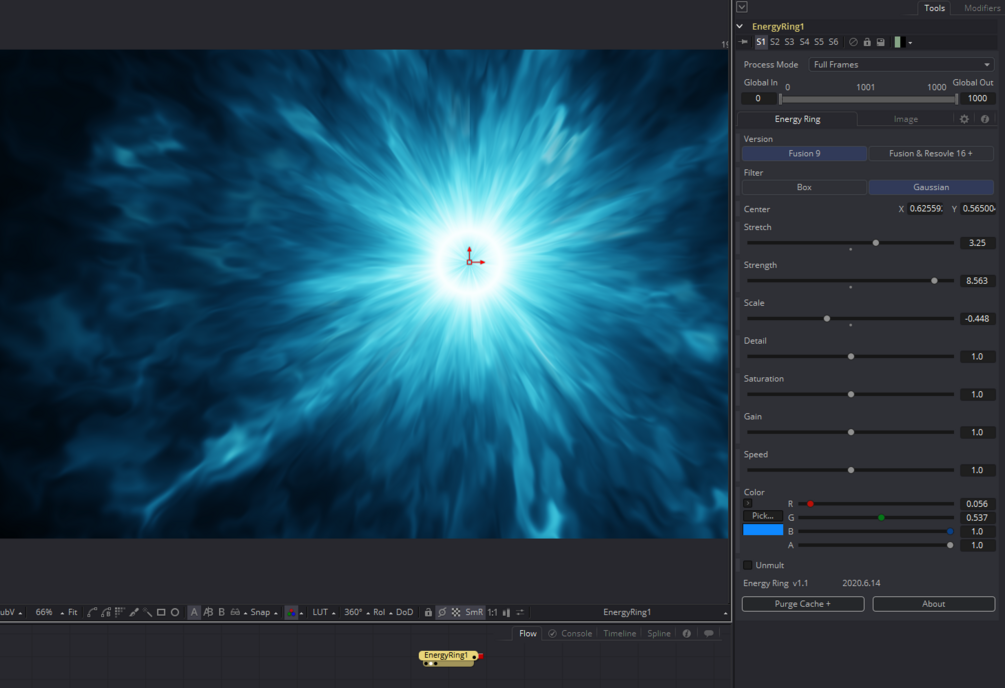Select the polyline tool in viewer toolbar
Viewport: 1005px width, 688px height.
92,612
